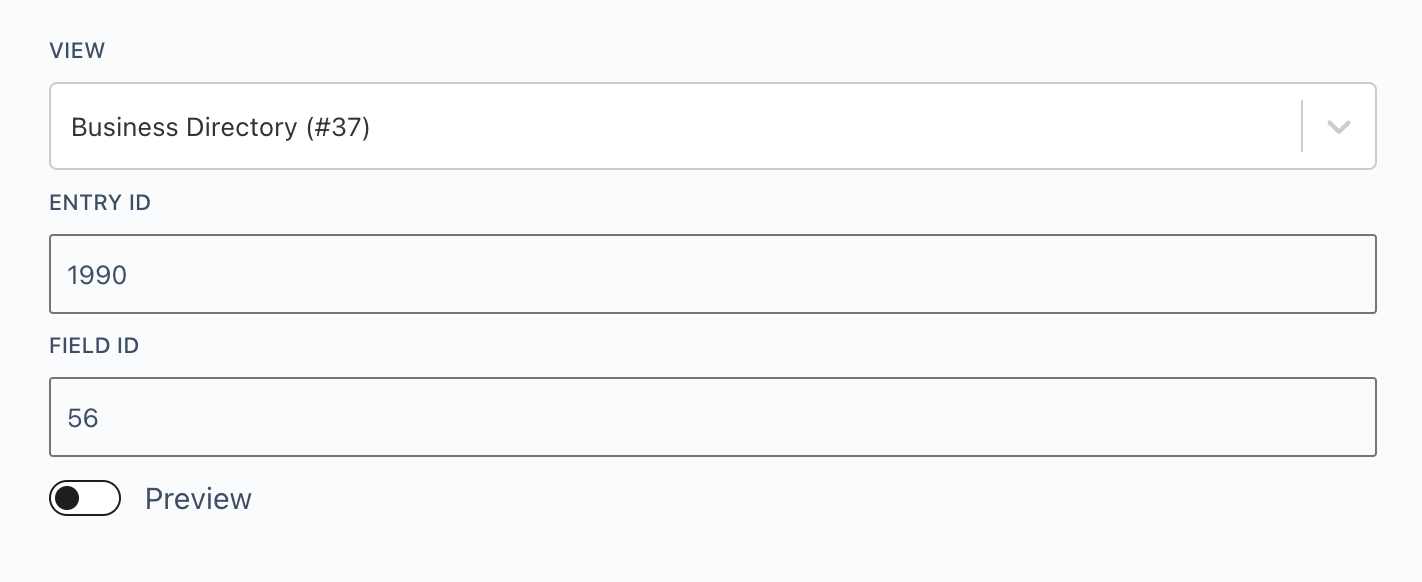Click the black knob of Preview toggle

point(67,498)
